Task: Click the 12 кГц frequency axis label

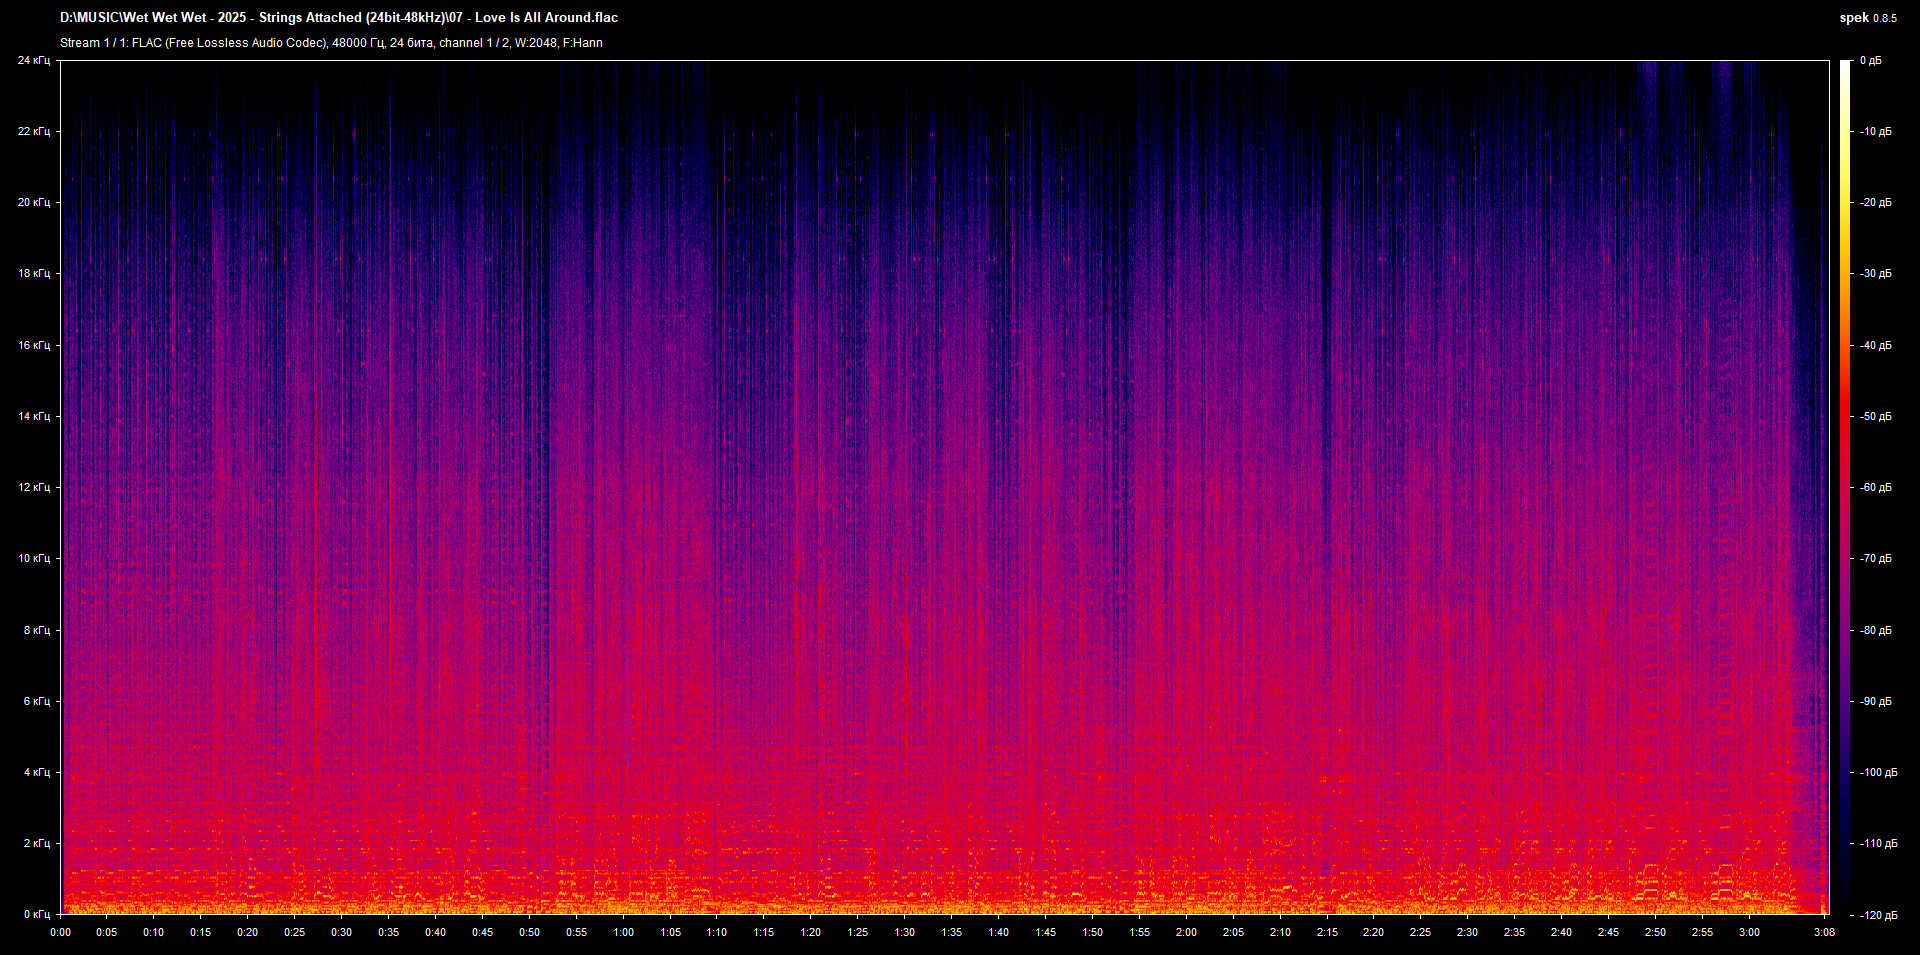Action: tap(34, 488)
